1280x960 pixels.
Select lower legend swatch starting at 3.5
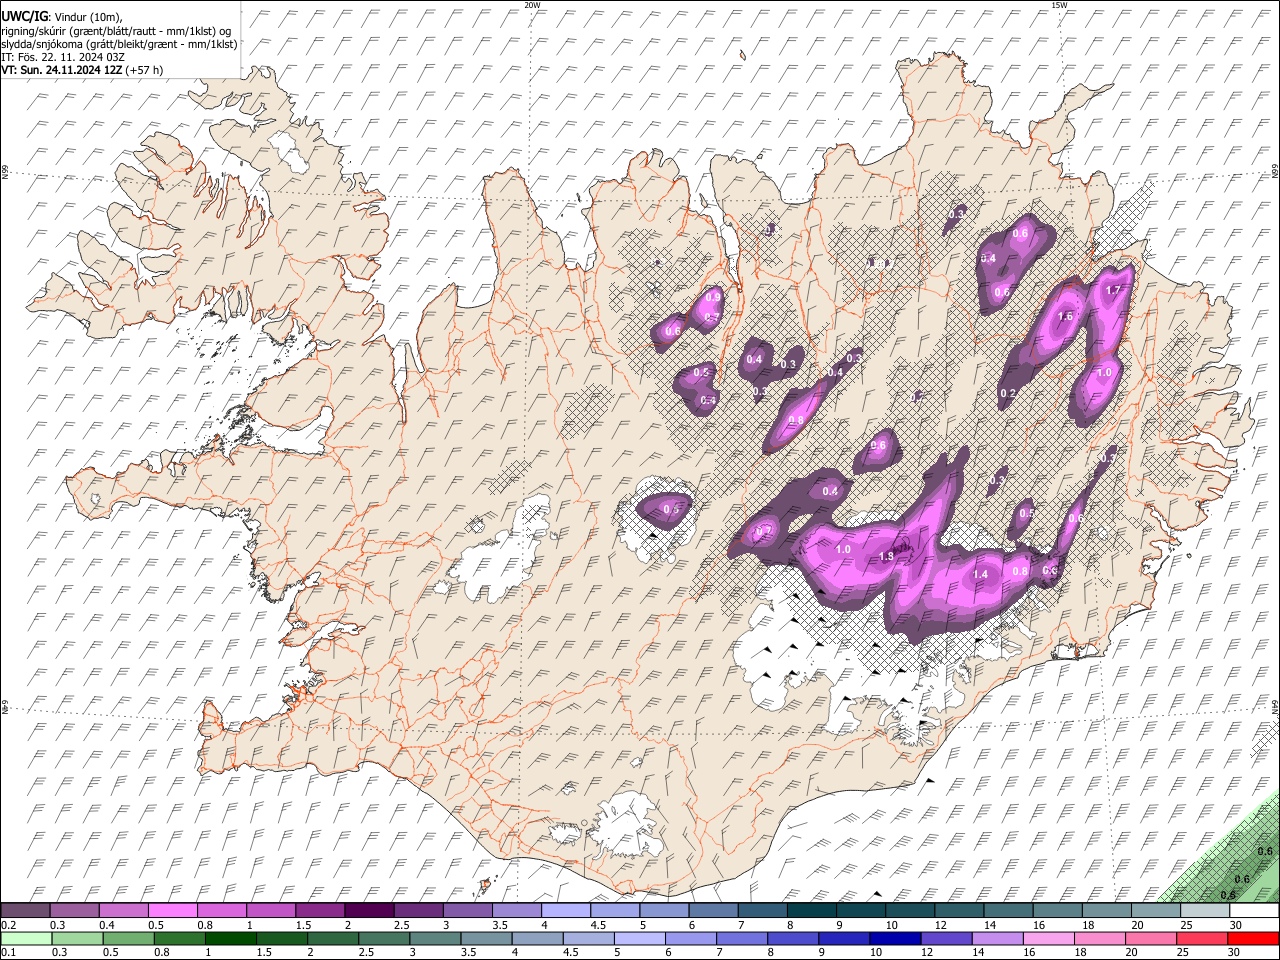point(487,938)
